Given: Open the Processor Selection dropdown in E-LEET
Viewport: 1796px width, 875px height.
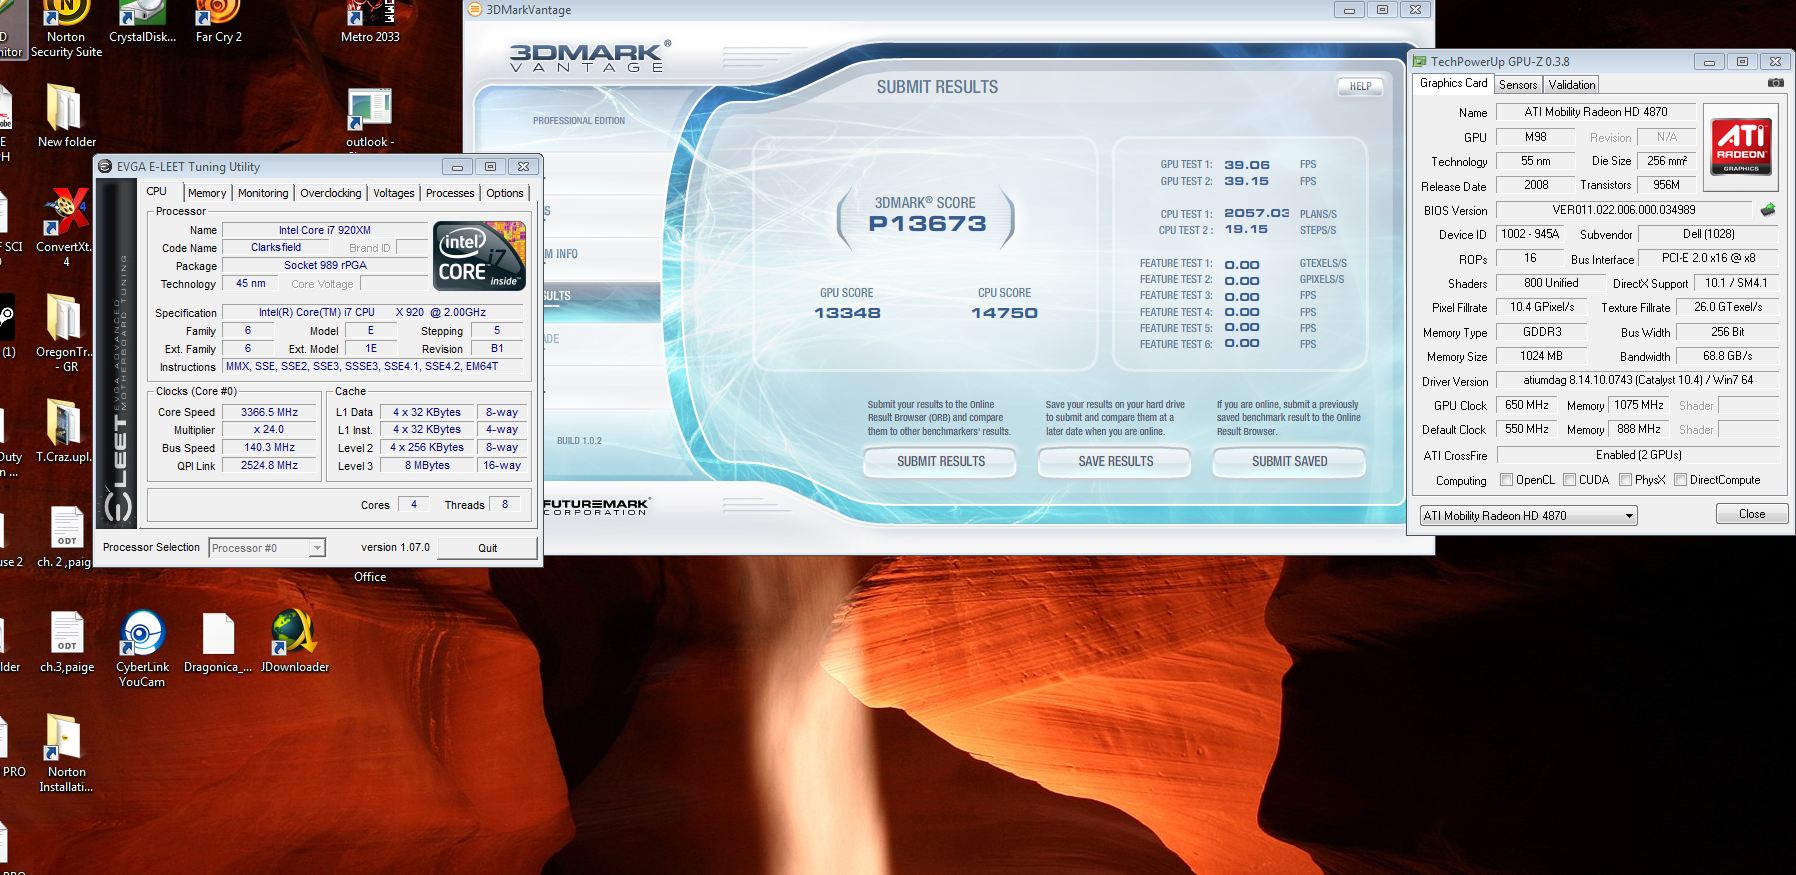Looking at the screenshot, I should click(267, 548).
